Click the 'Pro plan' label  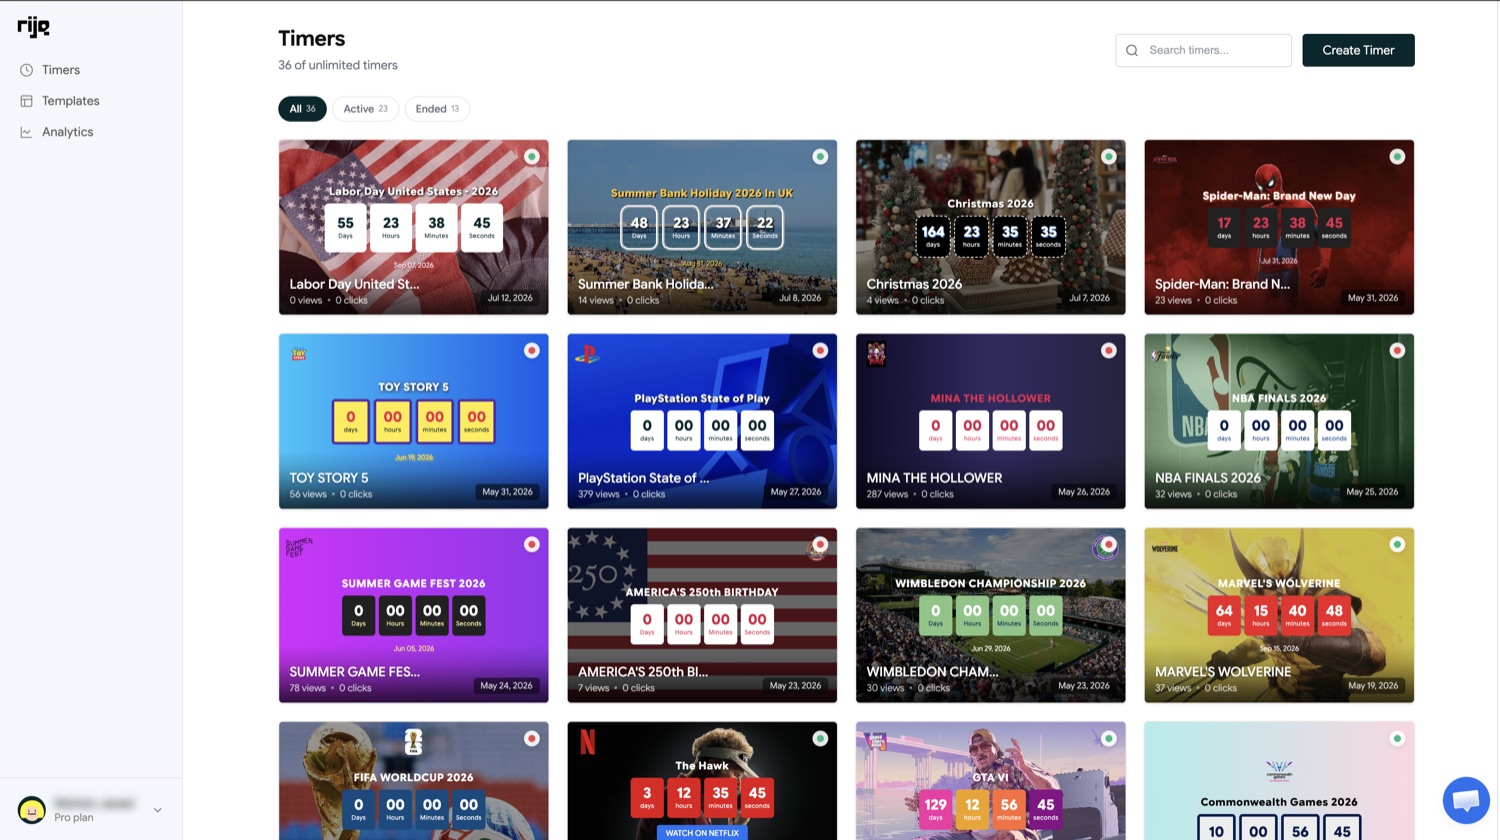pos(74,818)
